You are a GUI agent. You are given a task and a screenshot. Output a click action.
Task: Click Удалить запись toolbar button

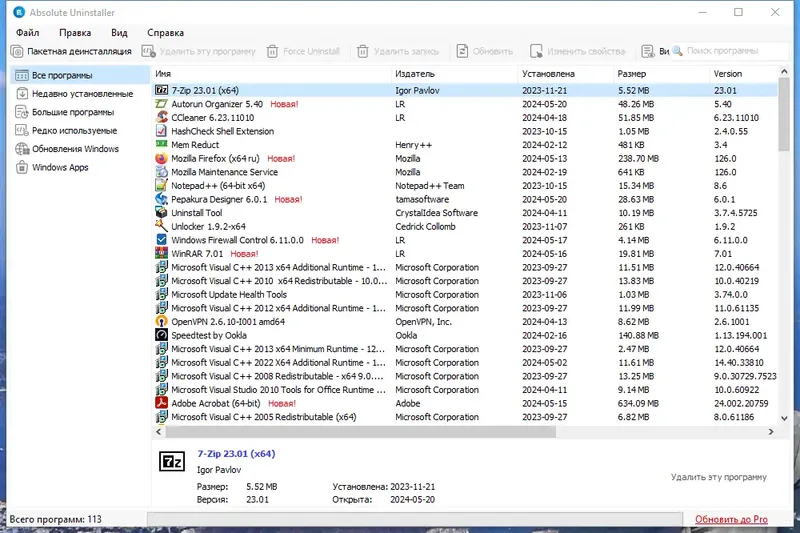click(x=397, y=52)
